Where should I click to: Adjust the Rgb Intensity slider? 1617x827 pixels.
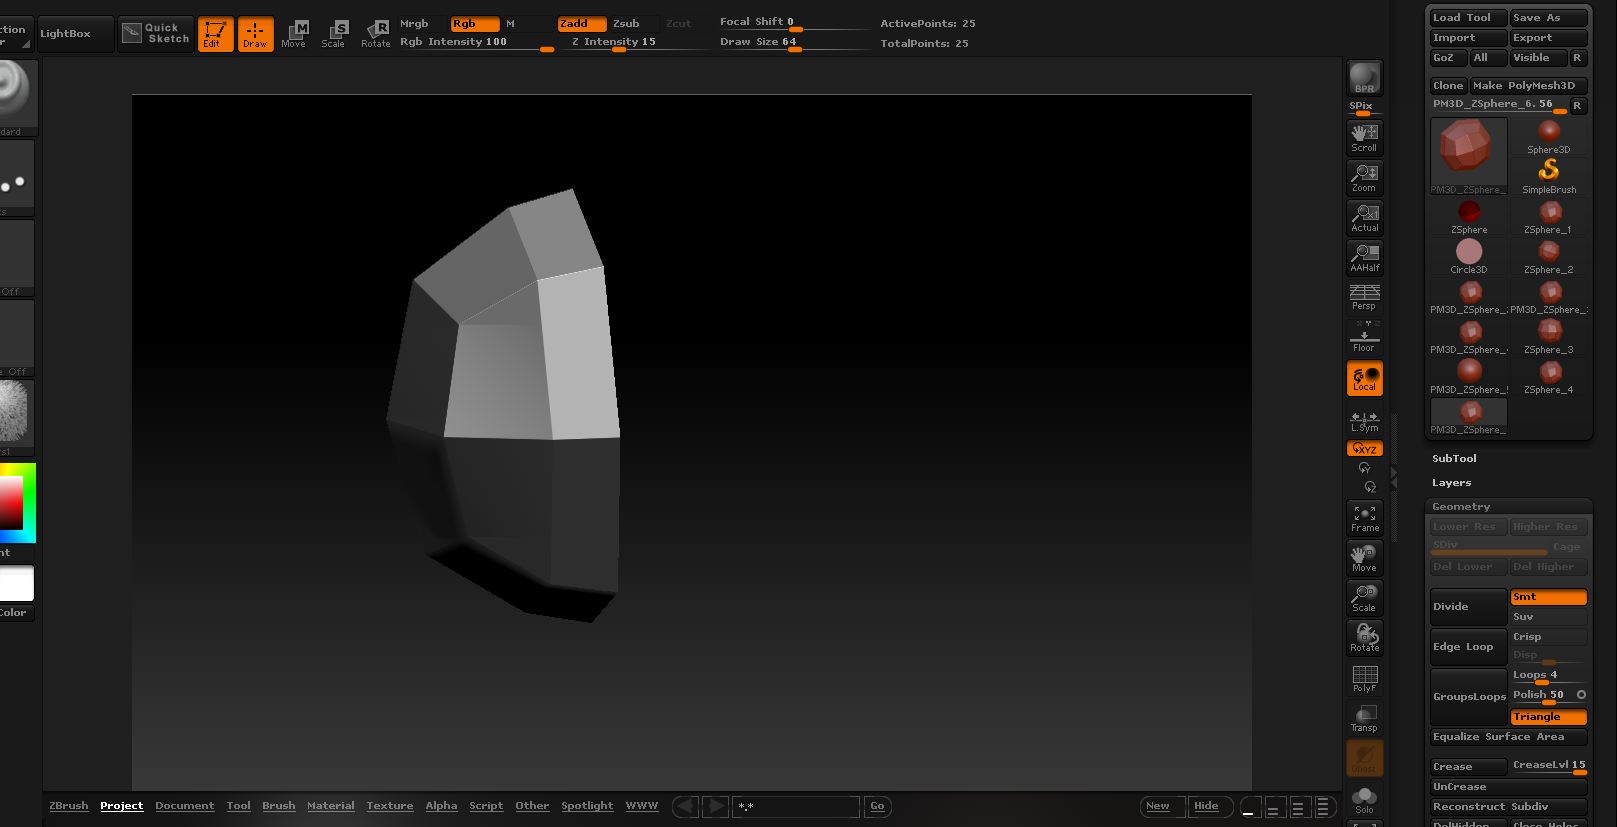[477, 42]
